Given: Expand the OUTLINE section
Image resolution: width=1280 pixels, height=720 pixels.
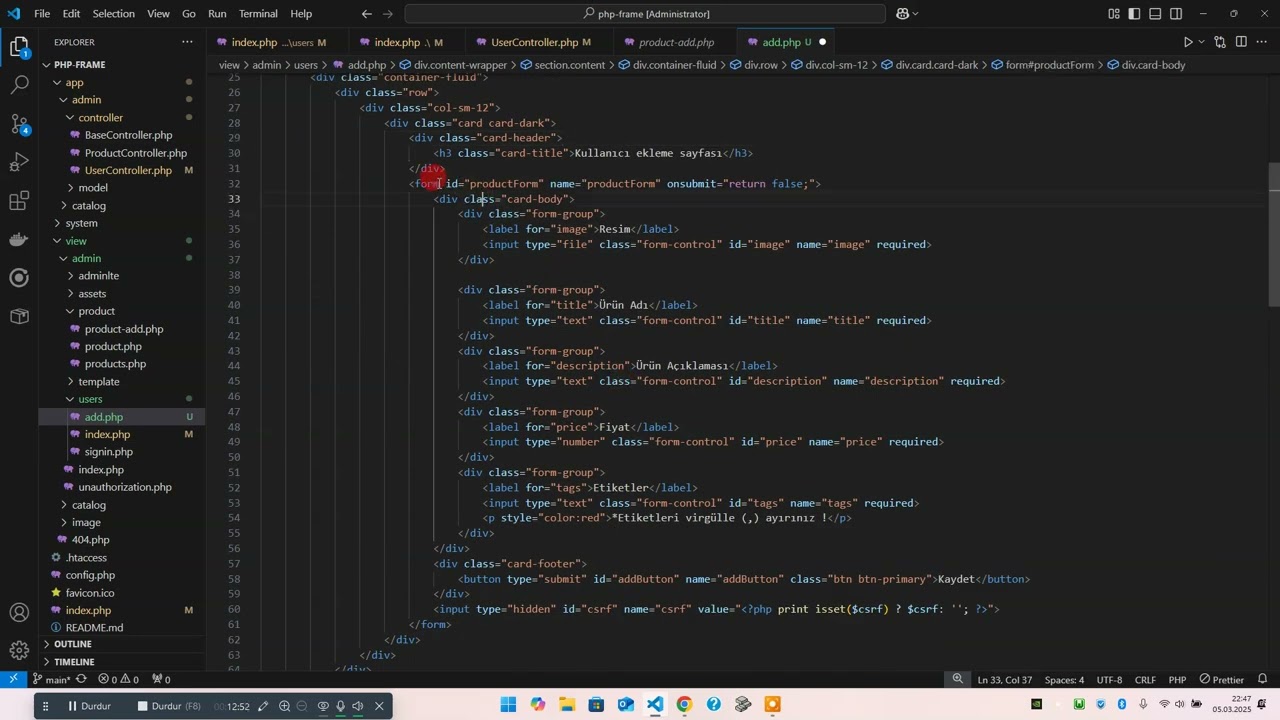Looking at the screenshot, I should [72, 644].
